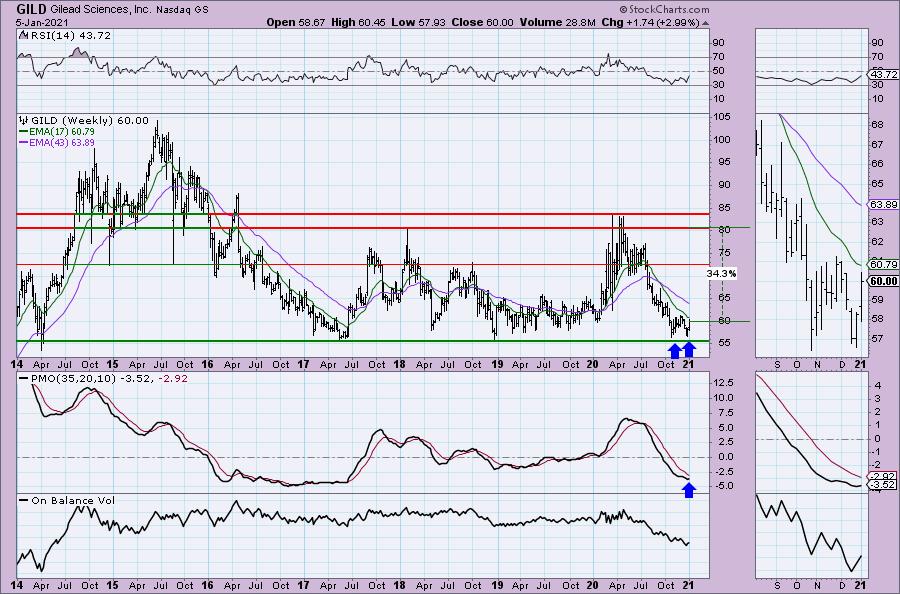This screenshot has height=594, width=900.
Task: Click the green line swatch beside EMA(17)
Action: [24, 131]
